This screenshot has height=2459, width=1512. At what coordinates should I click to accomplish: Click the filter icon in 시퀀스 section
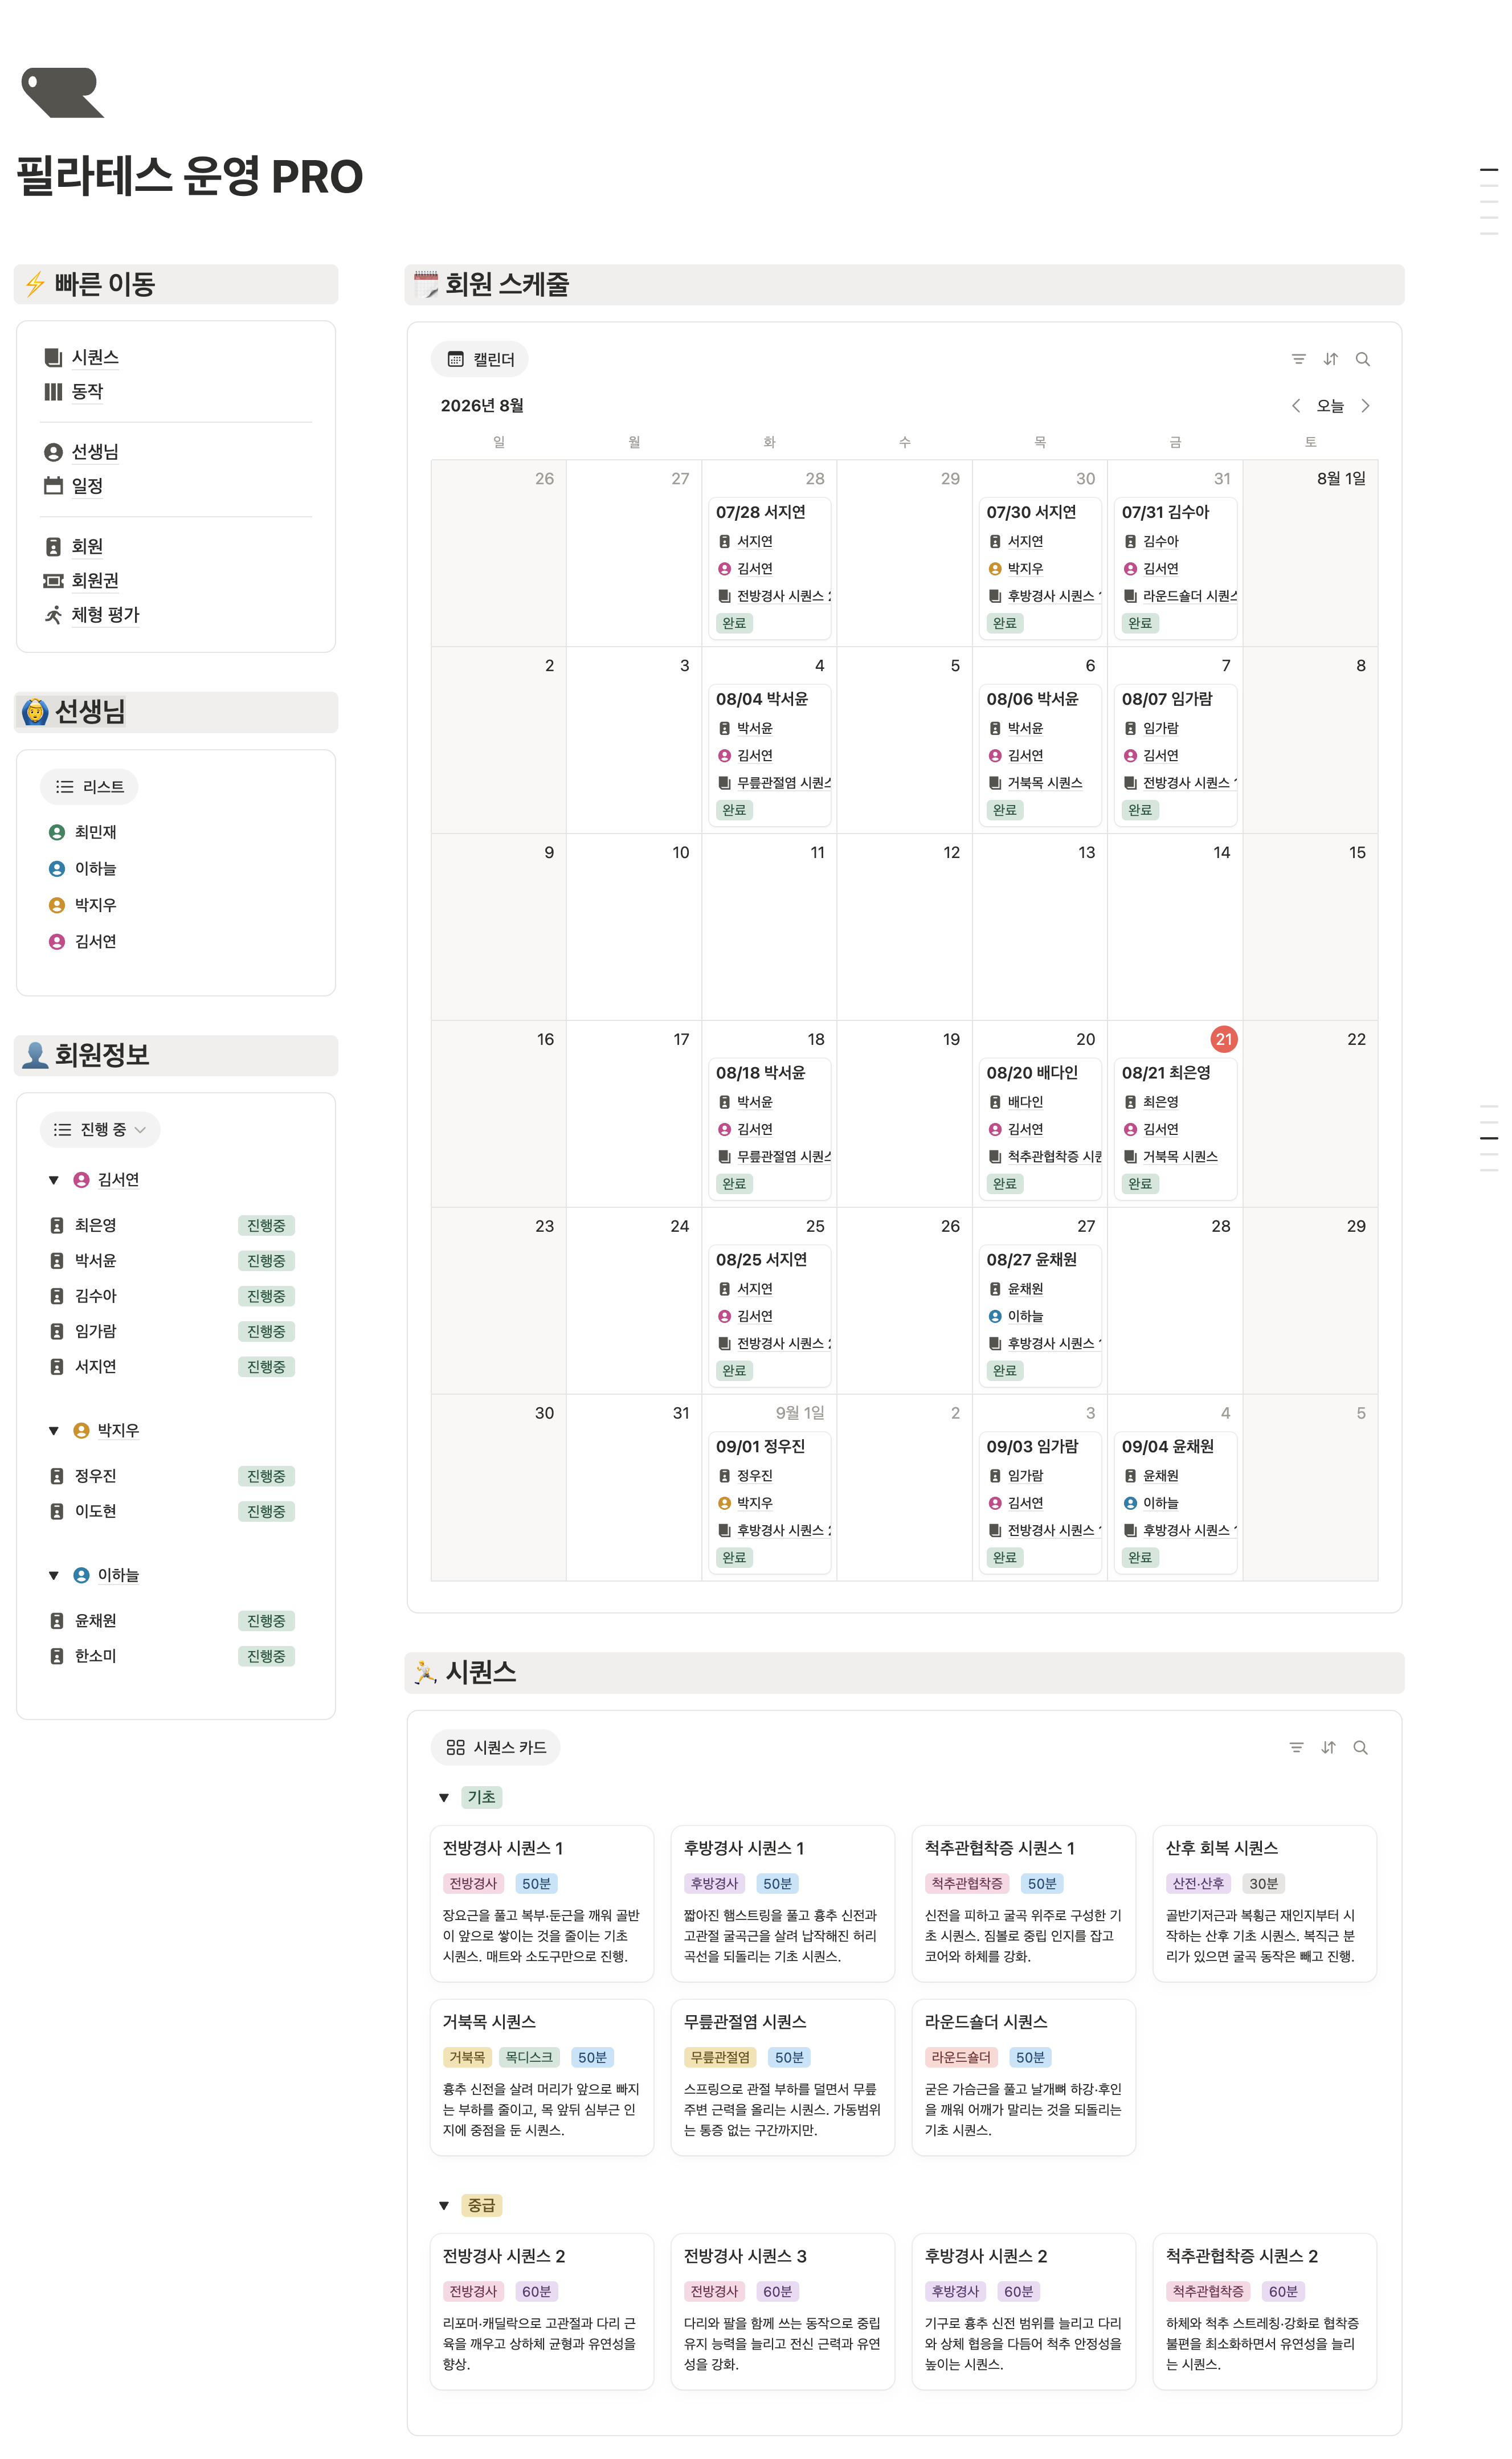click(1296, 1747)
